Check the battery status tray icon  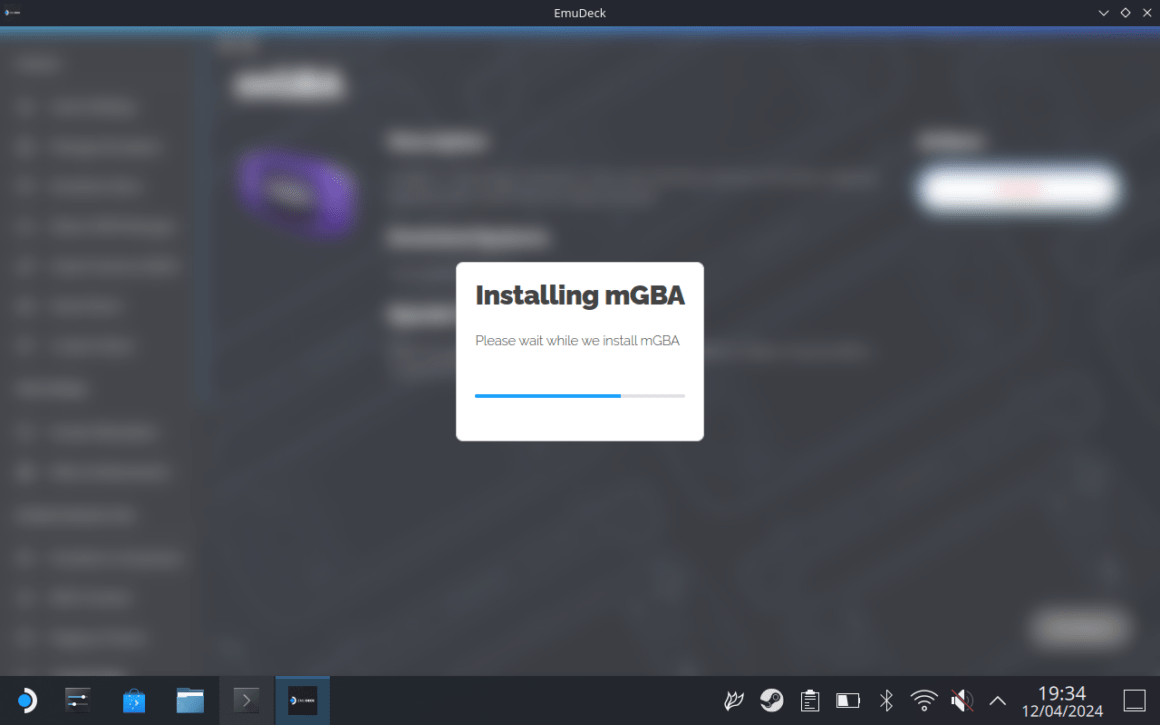tap(848, 700)
